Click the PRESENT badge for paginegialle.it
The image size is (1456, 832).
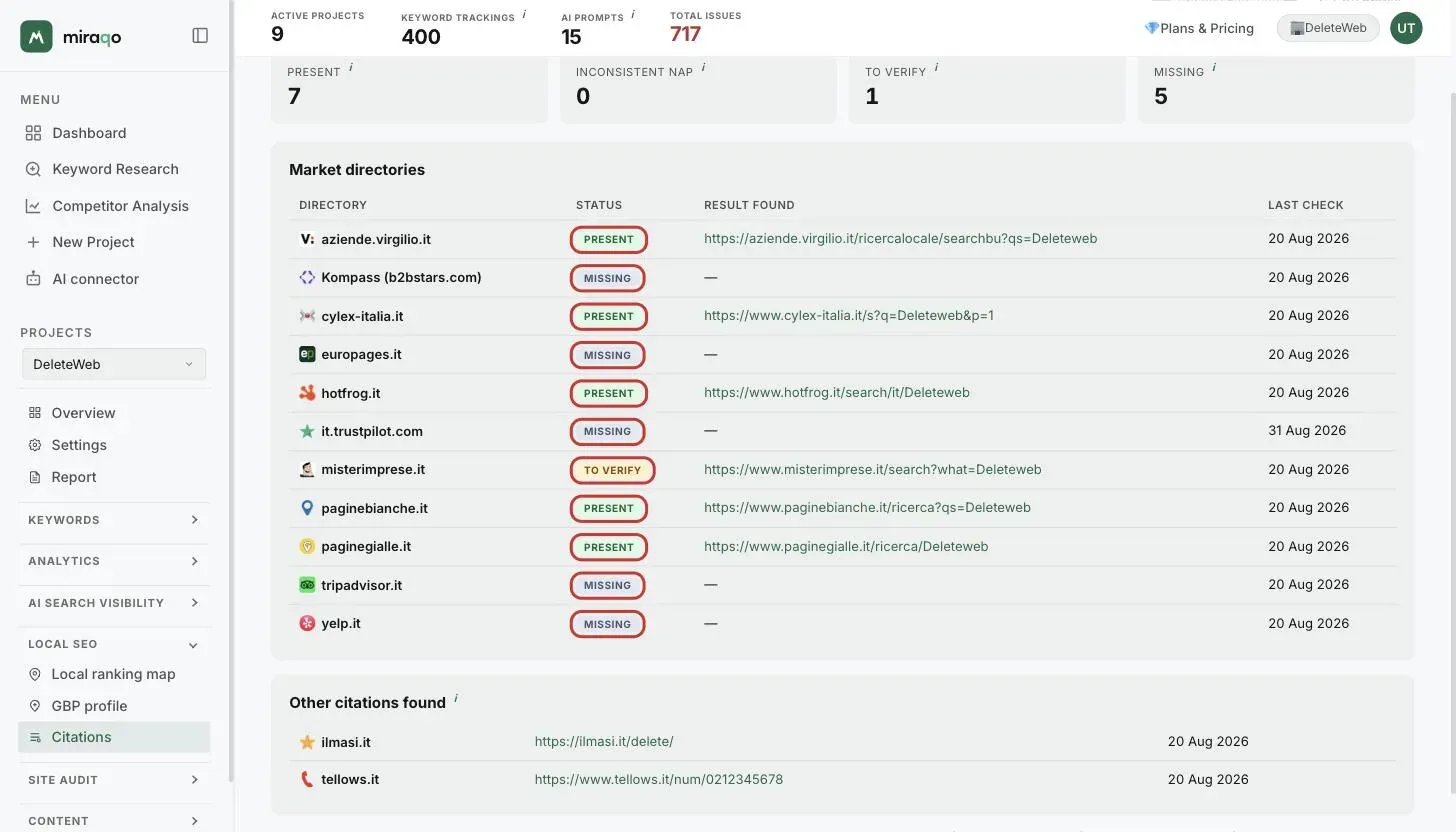click(609, 547)
